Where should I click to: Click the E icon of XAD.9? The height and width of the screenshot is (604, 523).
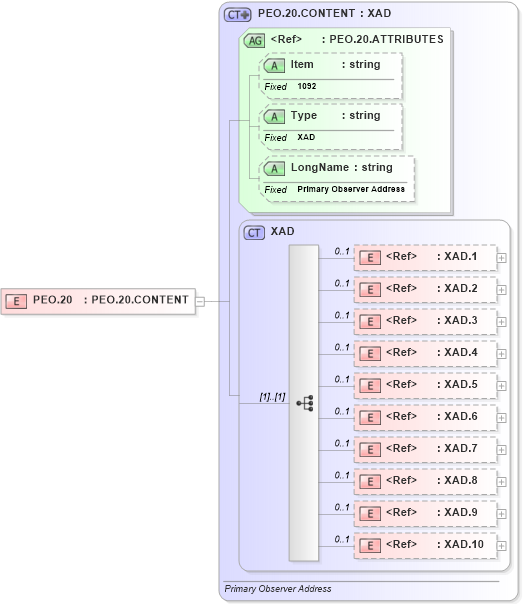pos(370,513)
